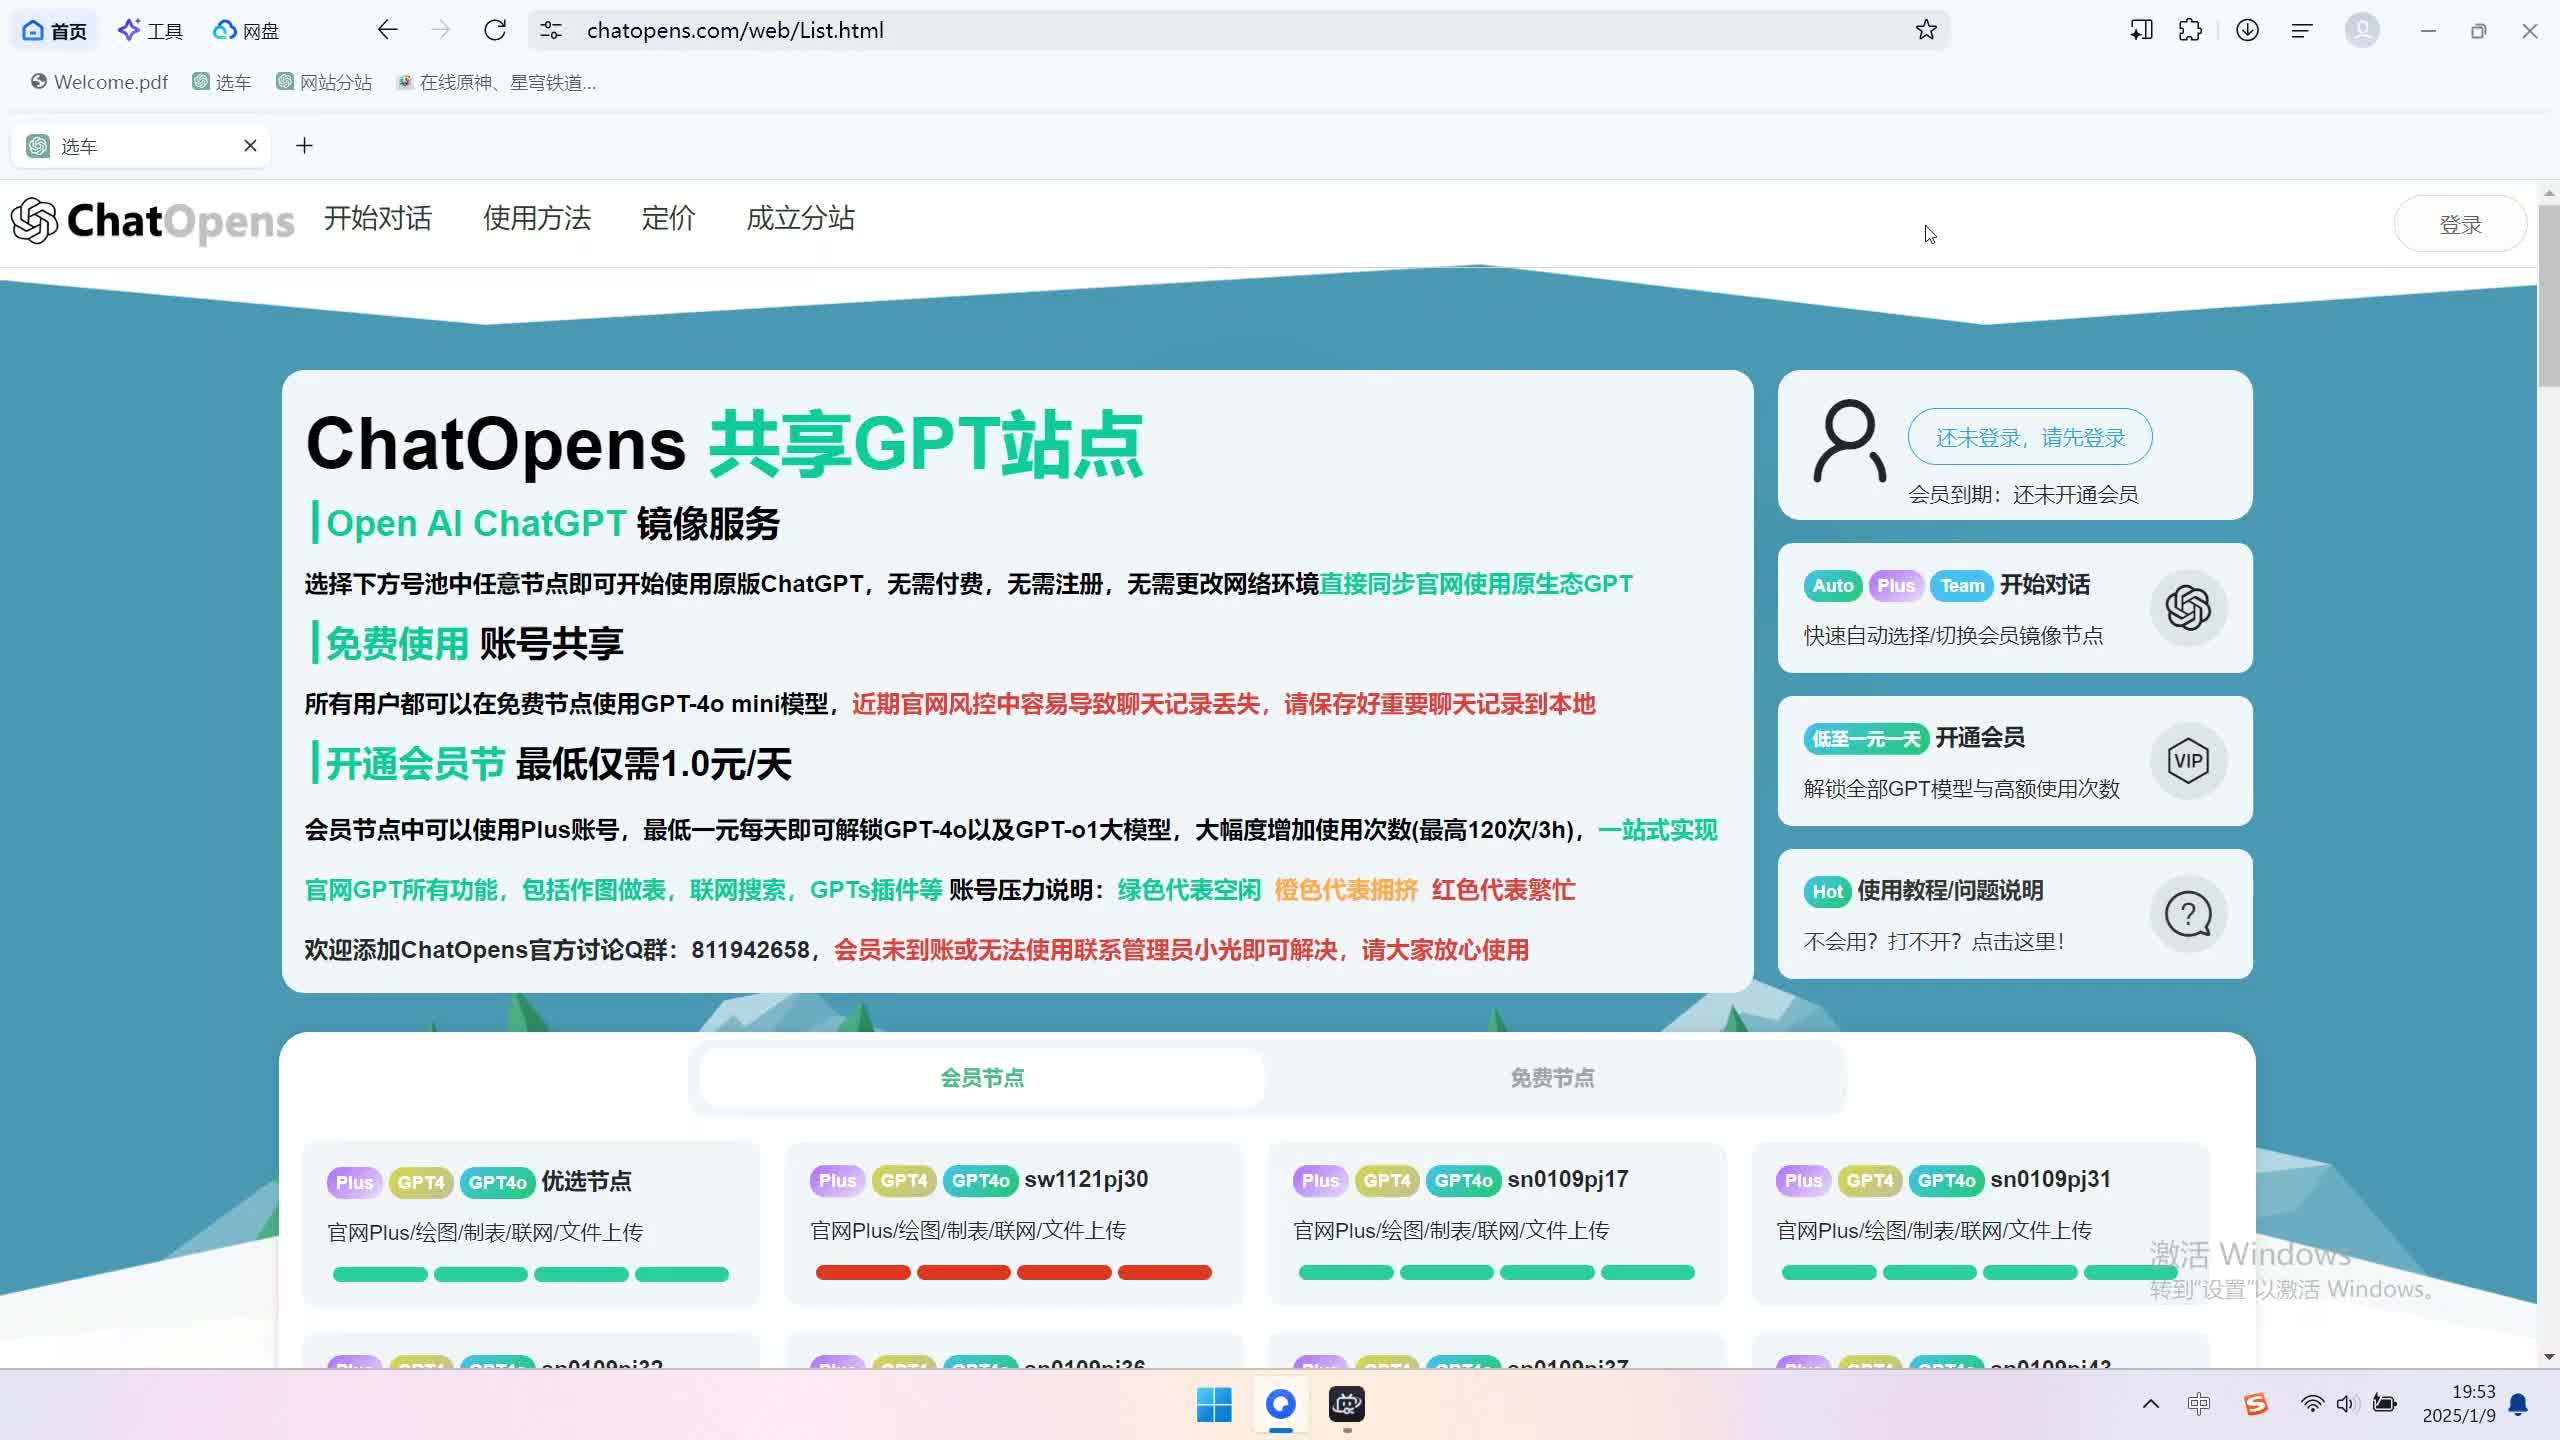Click the ChatOpens logo in header

(x=153, y=221)
